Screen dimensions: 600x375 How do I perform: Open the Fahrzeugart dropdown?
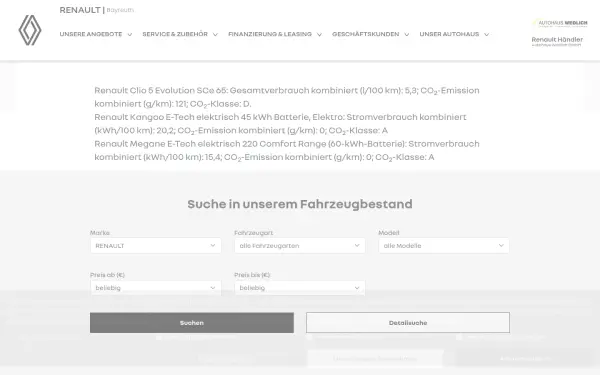pos(300,246)
